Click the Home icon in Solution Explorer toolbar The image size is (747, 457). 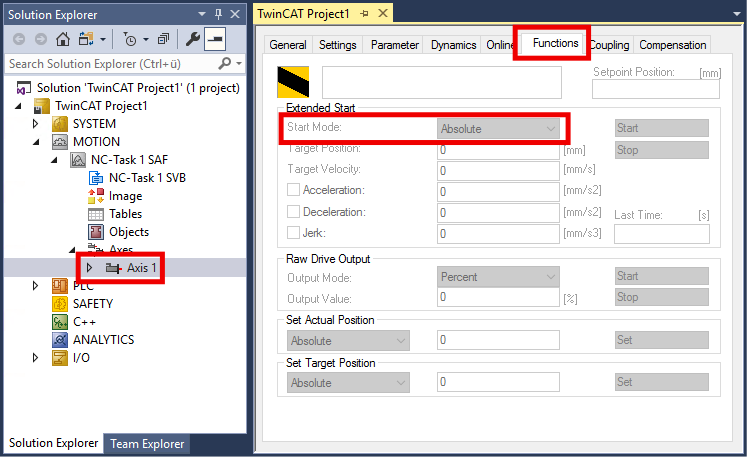click(63, 39)
